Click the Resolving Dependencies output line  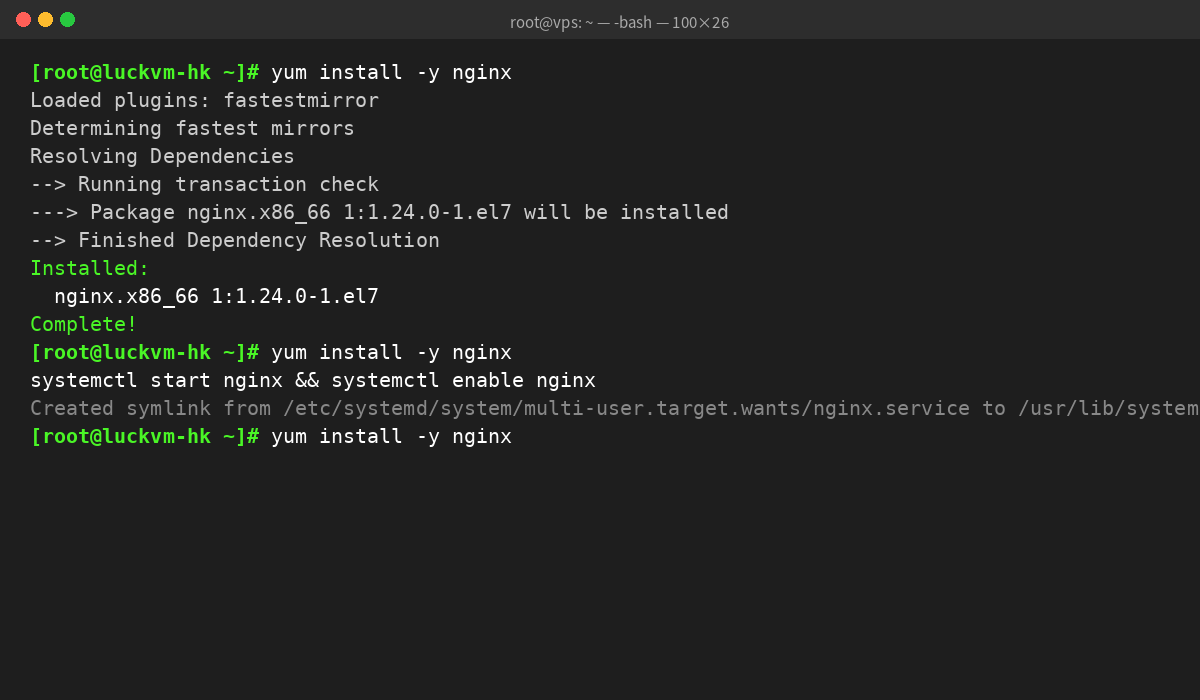[x=162, y=157]
